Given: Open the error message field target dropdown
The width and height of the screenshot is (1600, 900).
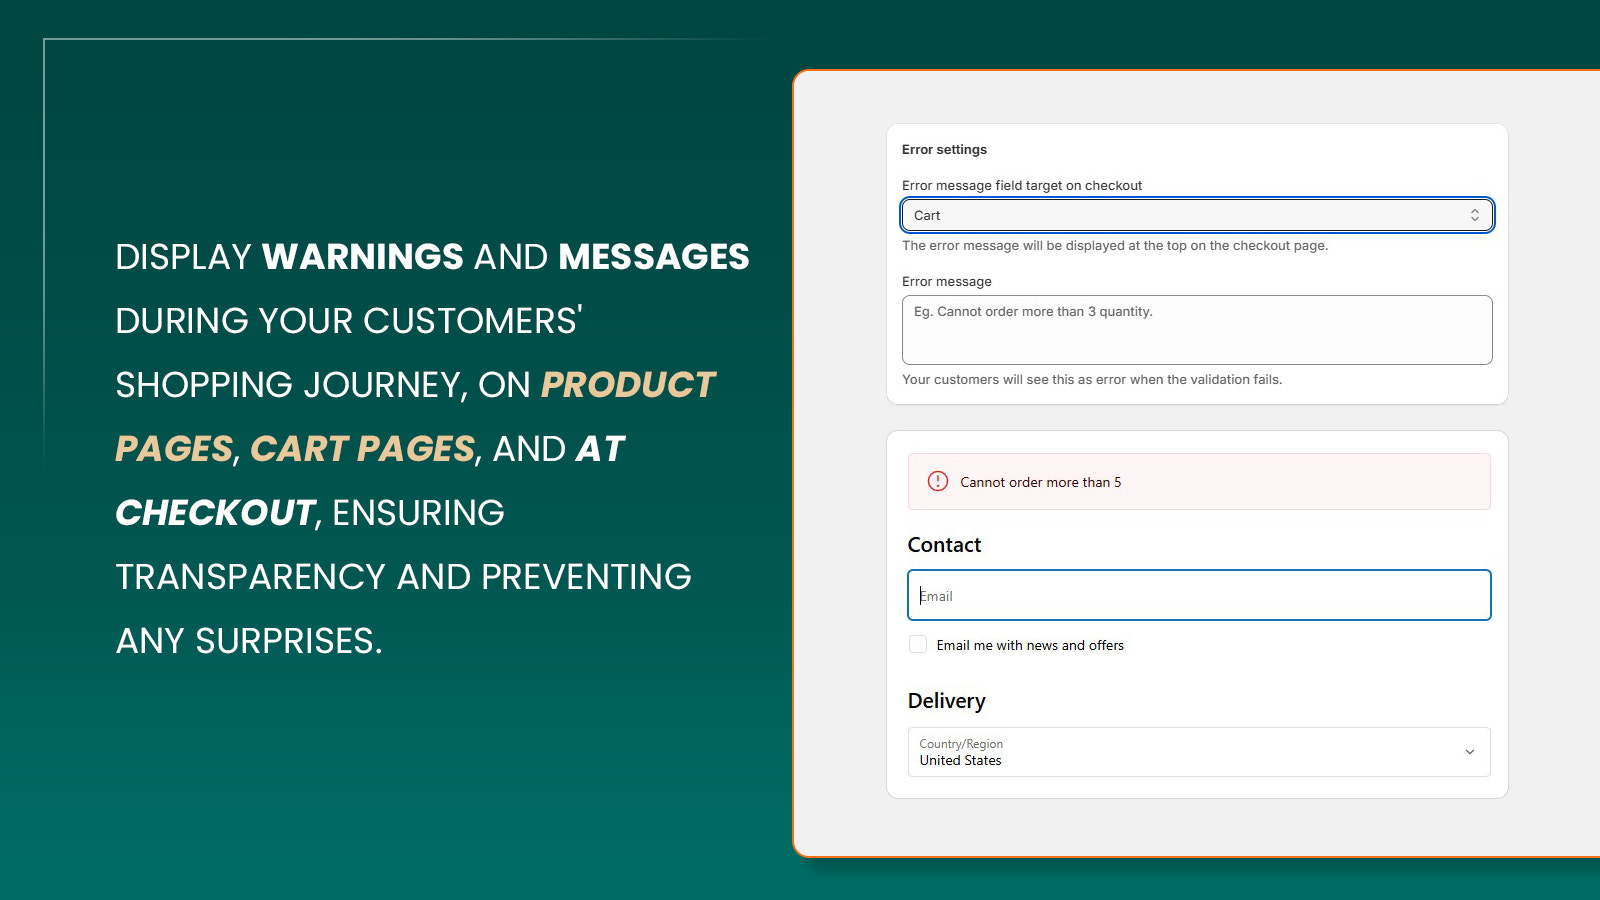Looking at the screenshot, I should coord(1197,215).
